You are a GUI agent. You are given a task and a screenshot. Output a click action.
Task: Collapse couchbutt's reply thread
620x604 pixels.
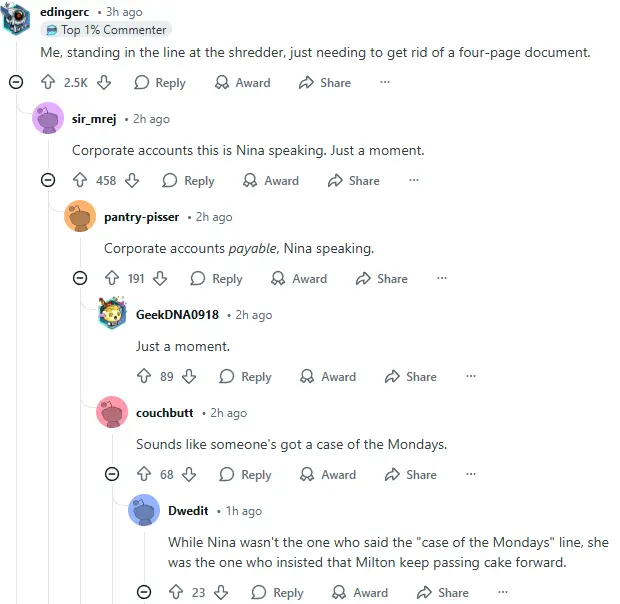click(112, 474)
